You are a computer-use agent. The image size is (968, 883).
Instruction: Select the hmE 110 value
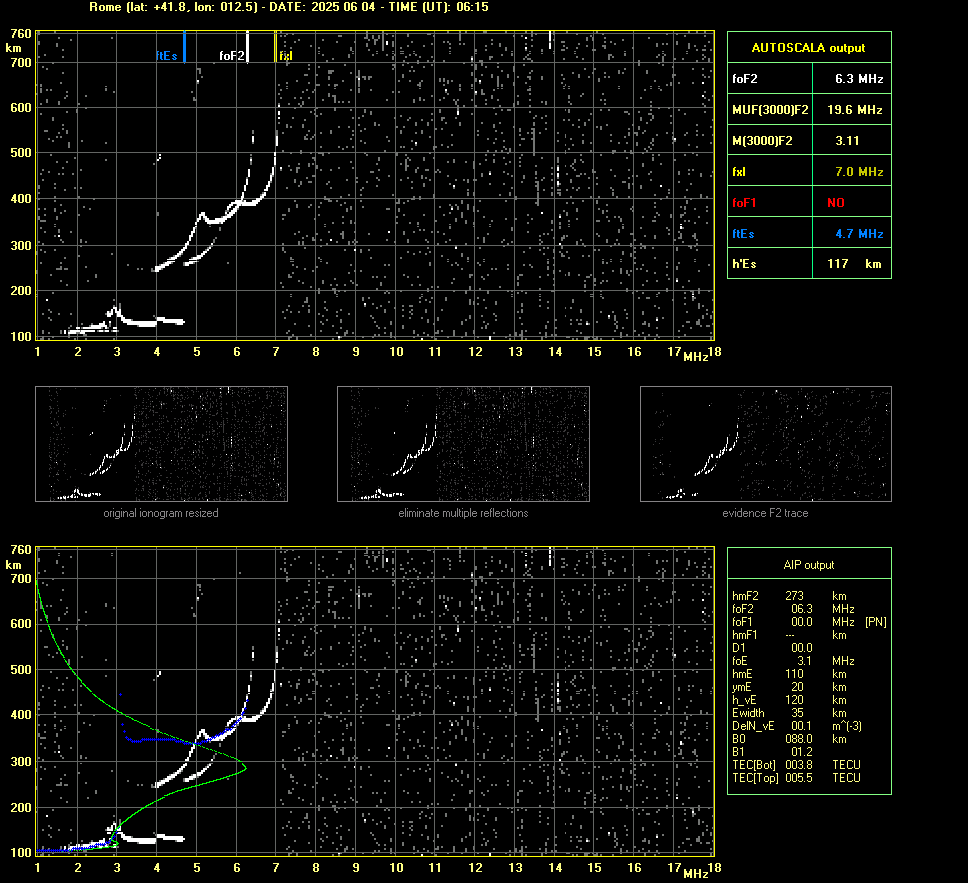(x=794, y=674)
